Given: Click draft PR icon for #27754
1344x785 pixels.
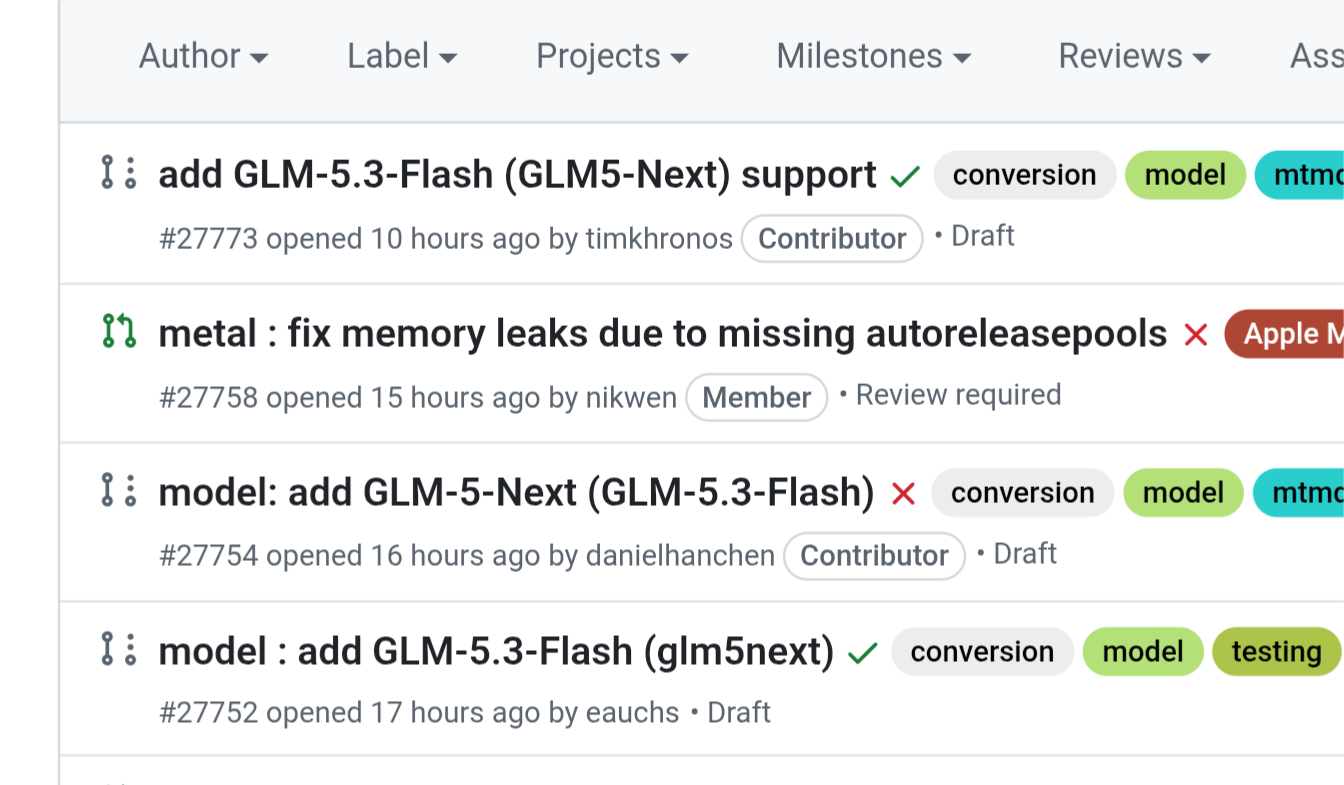Looking at the screenshot, I should 119,490.
